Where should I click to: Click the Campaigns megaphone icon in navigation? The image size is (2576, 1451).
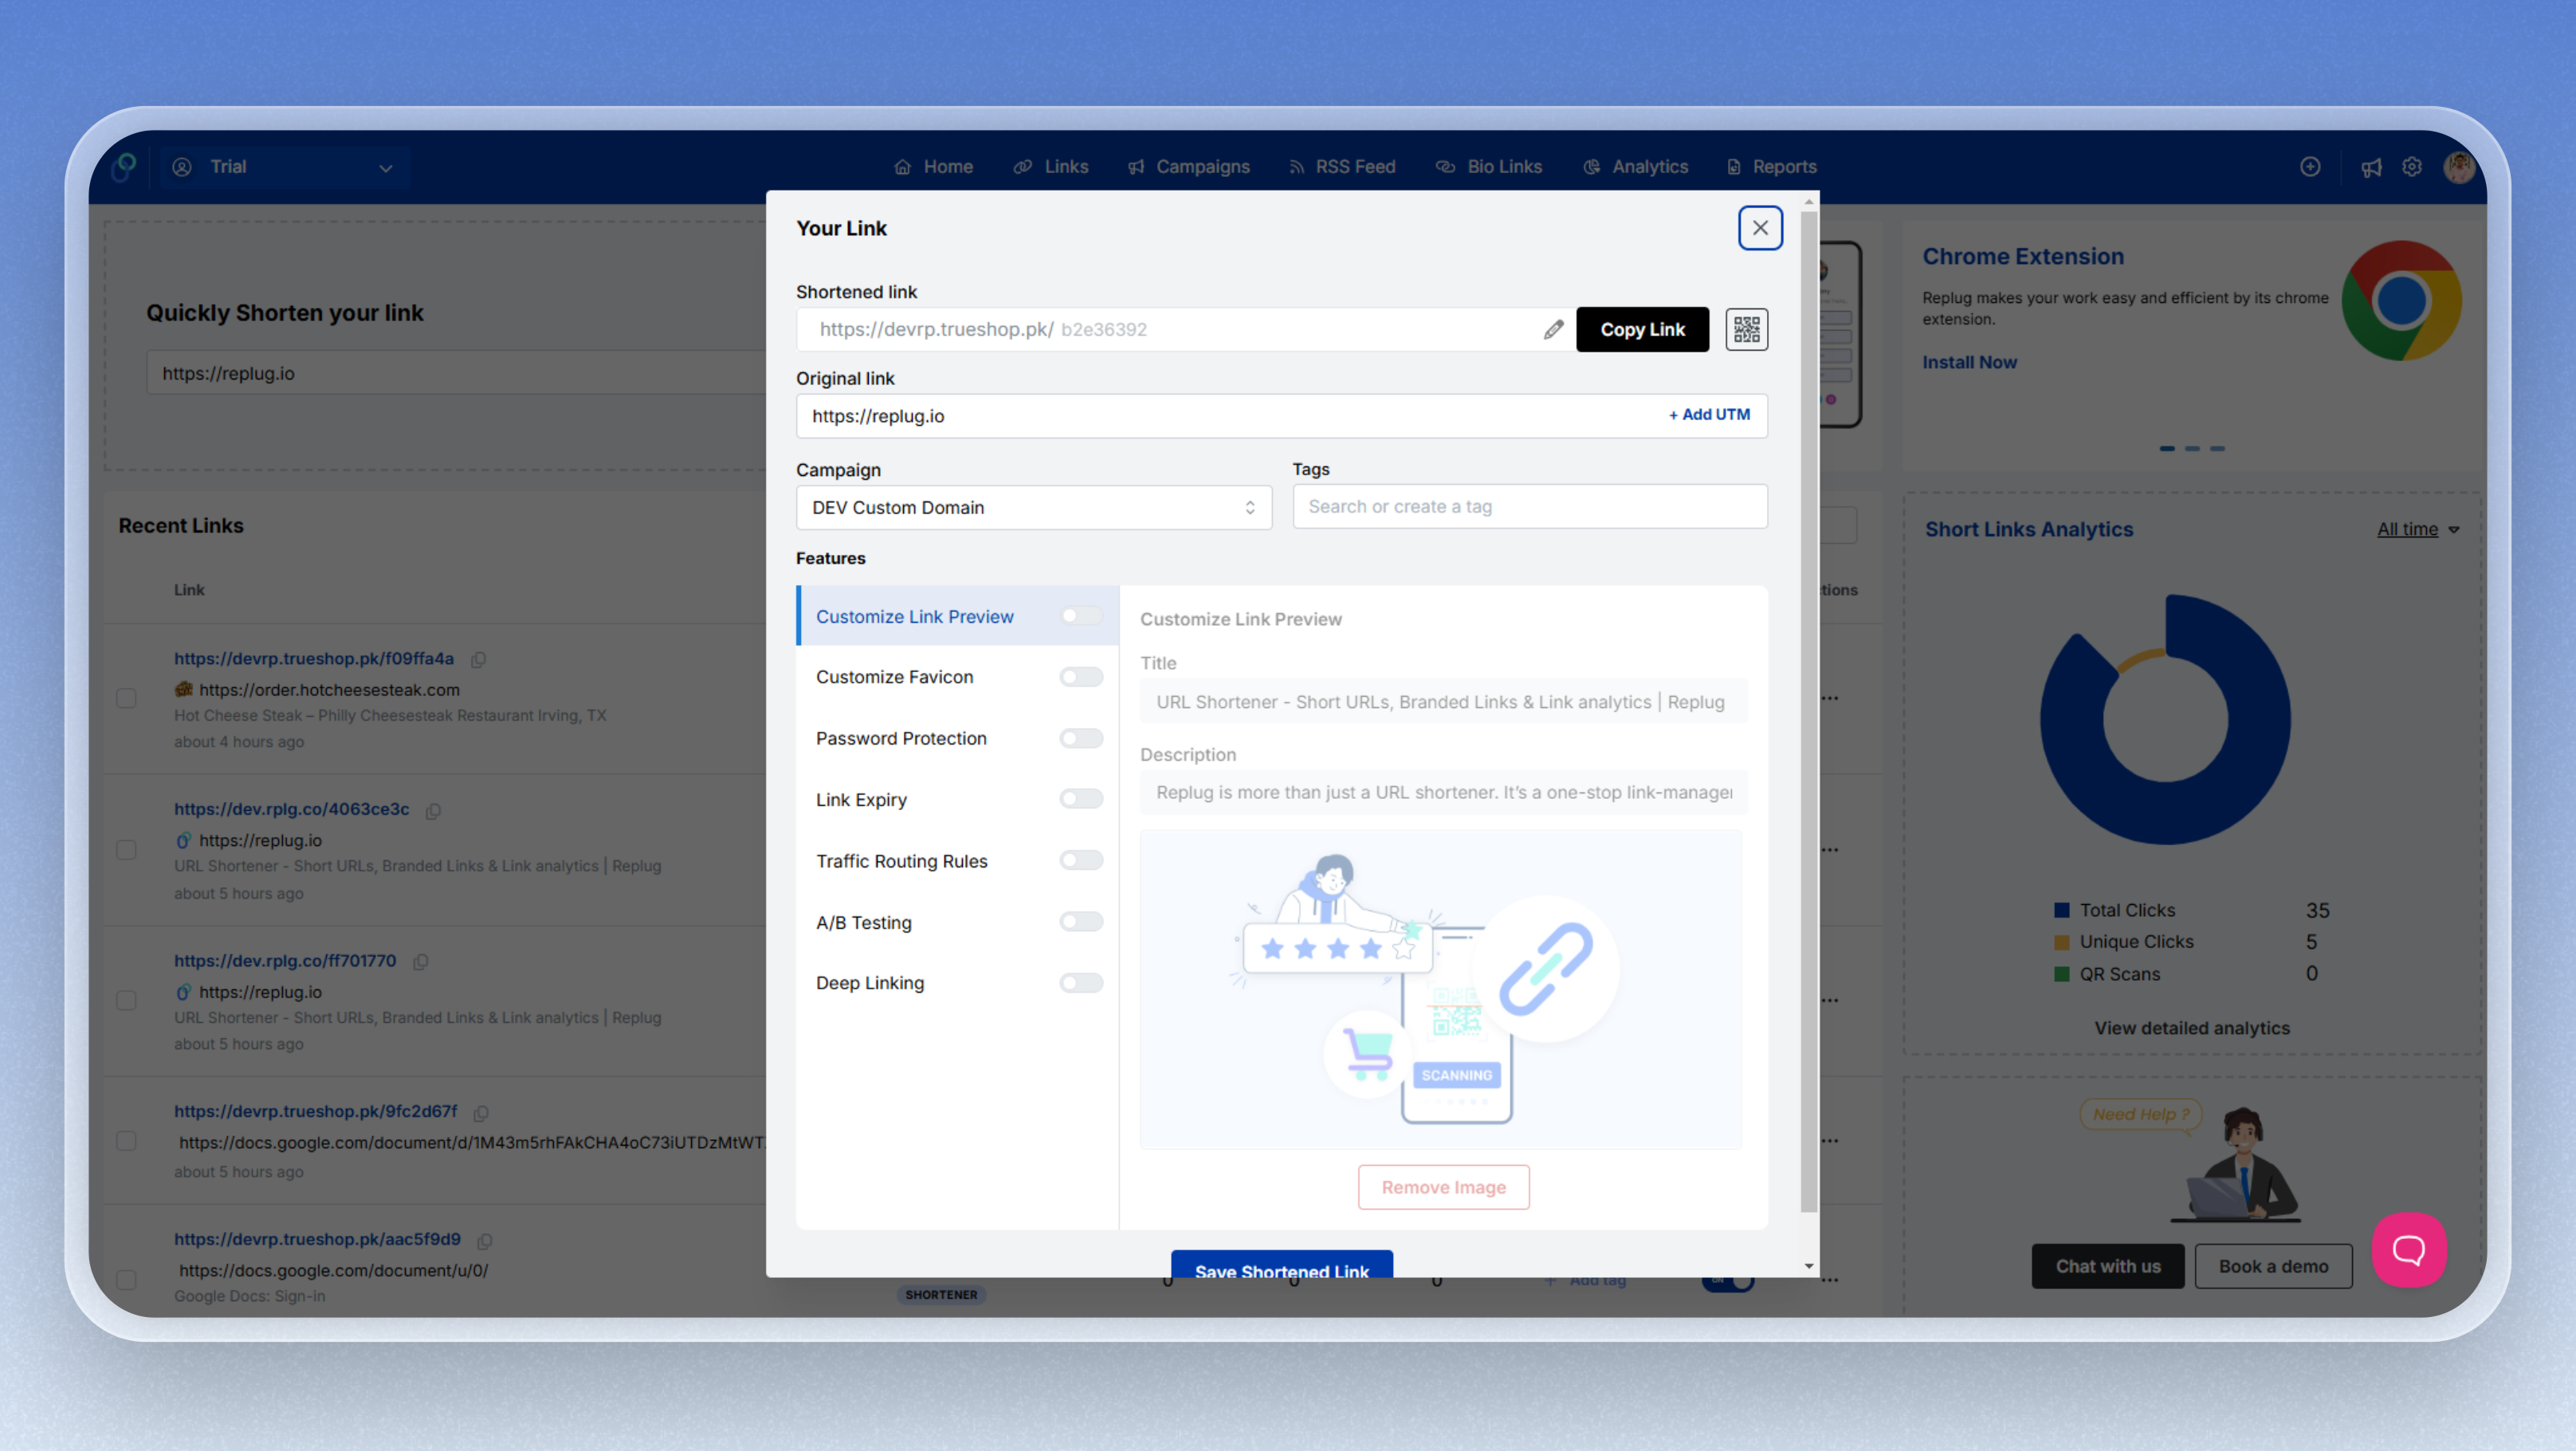click(x=1135, y=167)
